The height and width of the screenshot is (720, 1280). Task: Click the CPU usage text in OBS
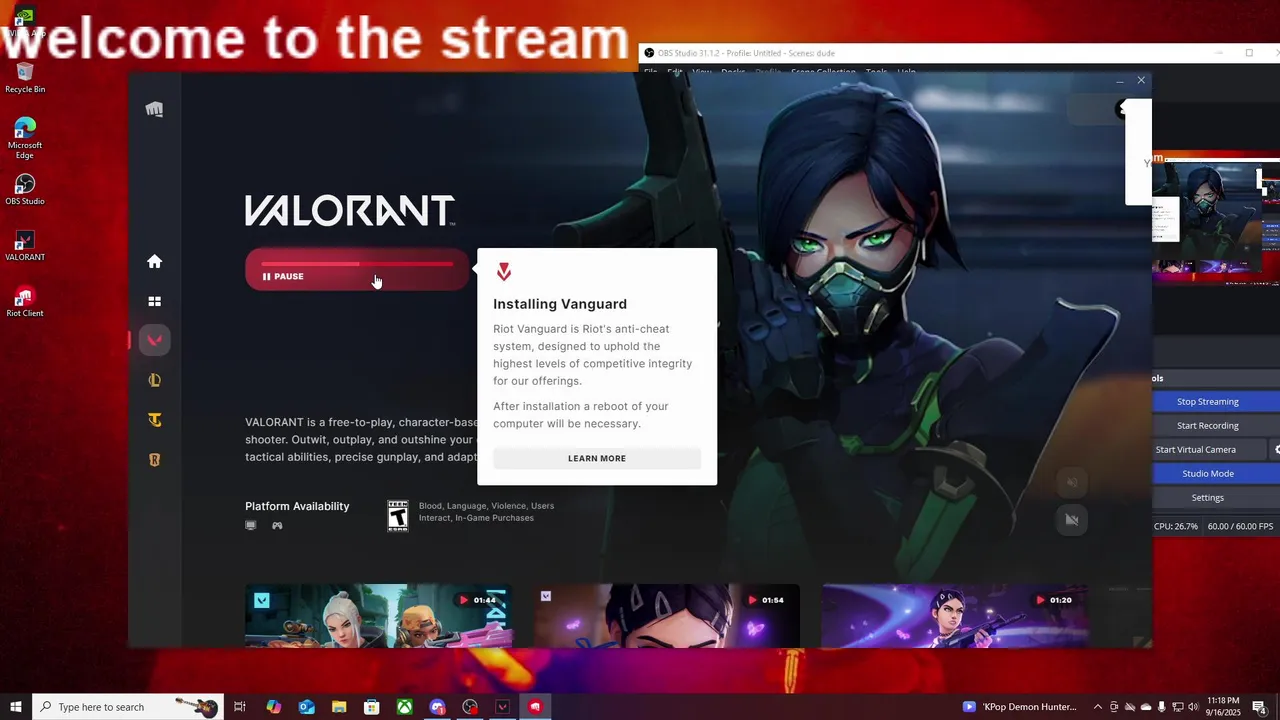[1175, 526]
